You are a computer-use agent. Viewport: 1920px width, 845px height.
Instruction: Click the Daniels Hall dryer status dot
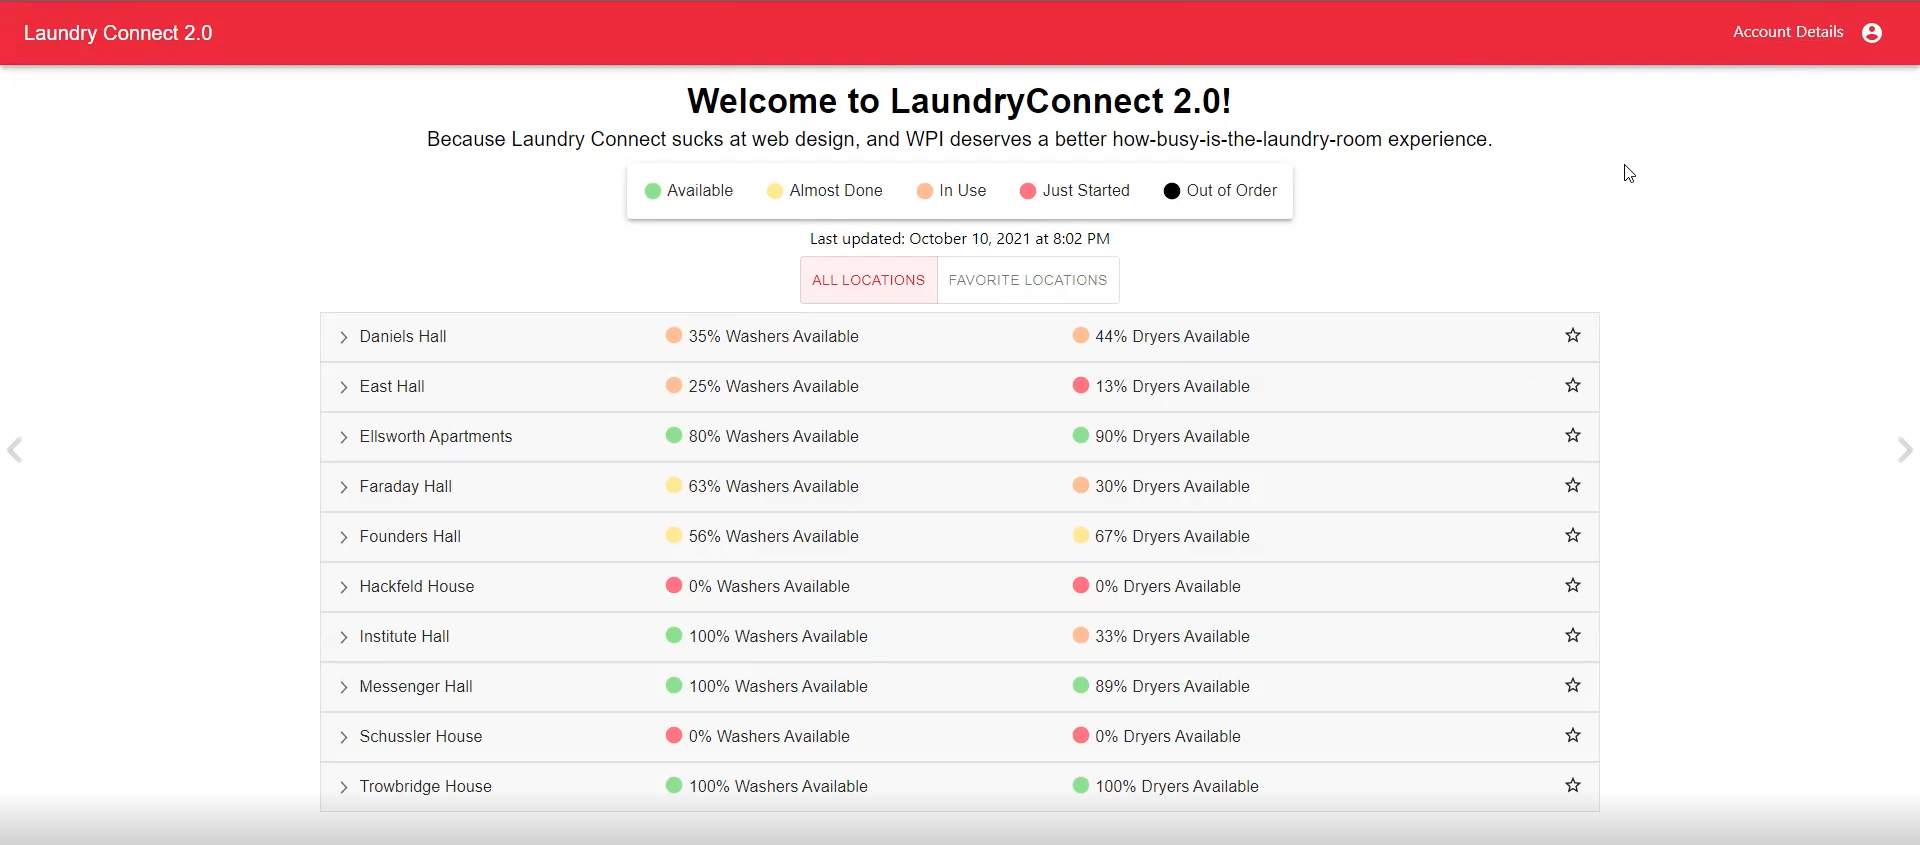click(x=1081, y=335)
